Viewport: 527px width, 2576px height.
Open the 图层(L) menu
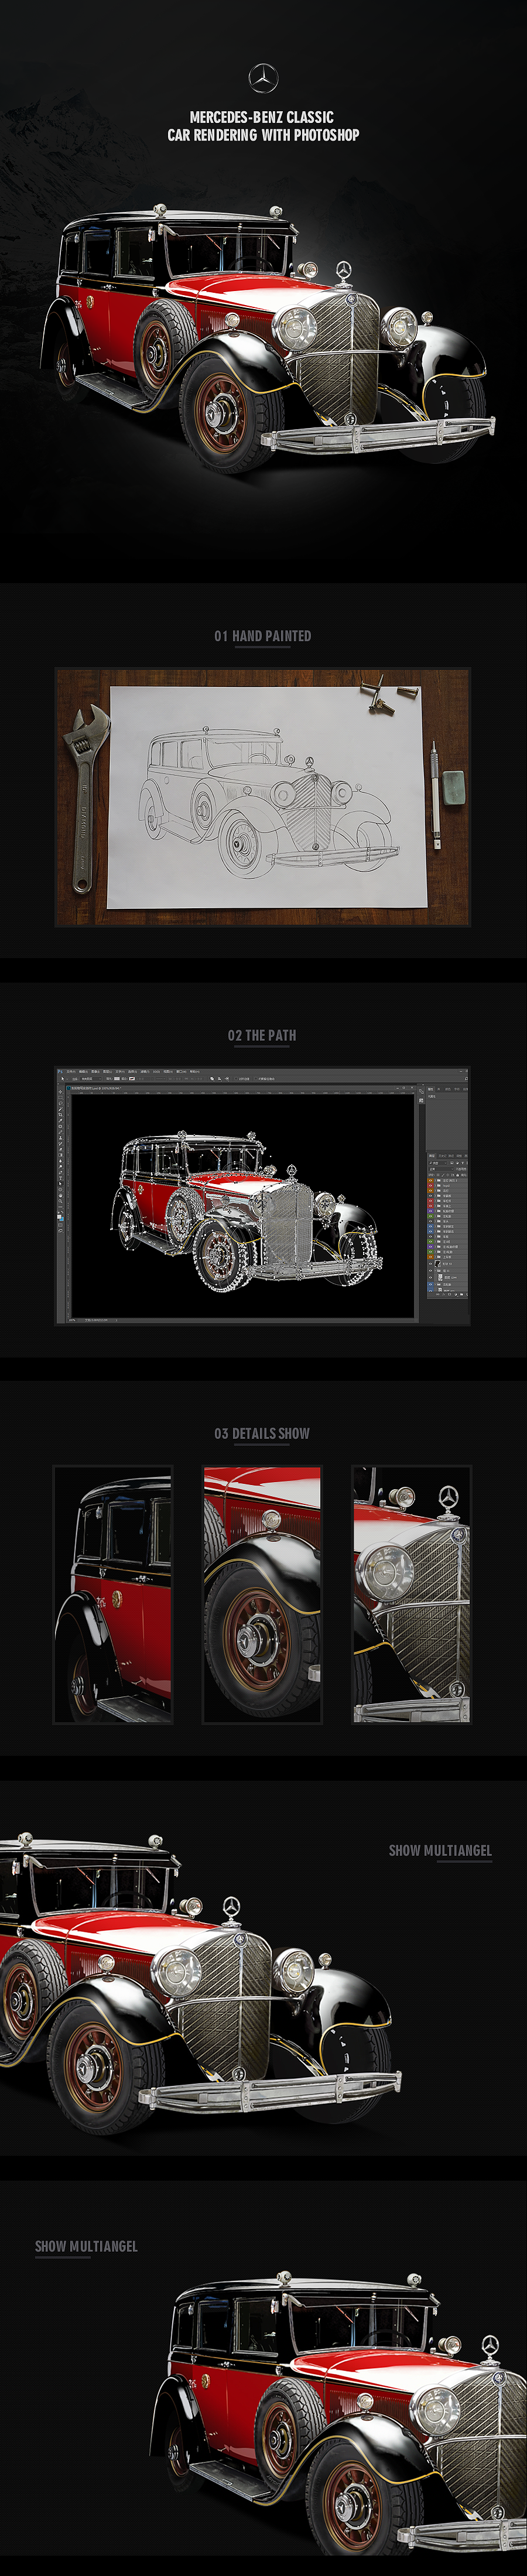(107, 1072)
